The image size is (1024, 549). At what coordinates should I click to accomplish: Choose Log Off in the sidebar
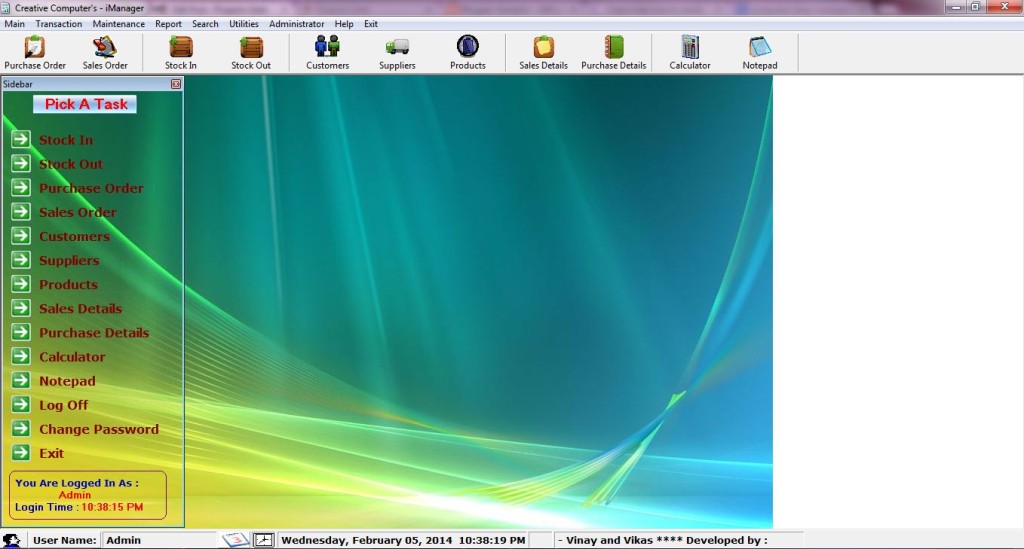[x=63, y=405]
